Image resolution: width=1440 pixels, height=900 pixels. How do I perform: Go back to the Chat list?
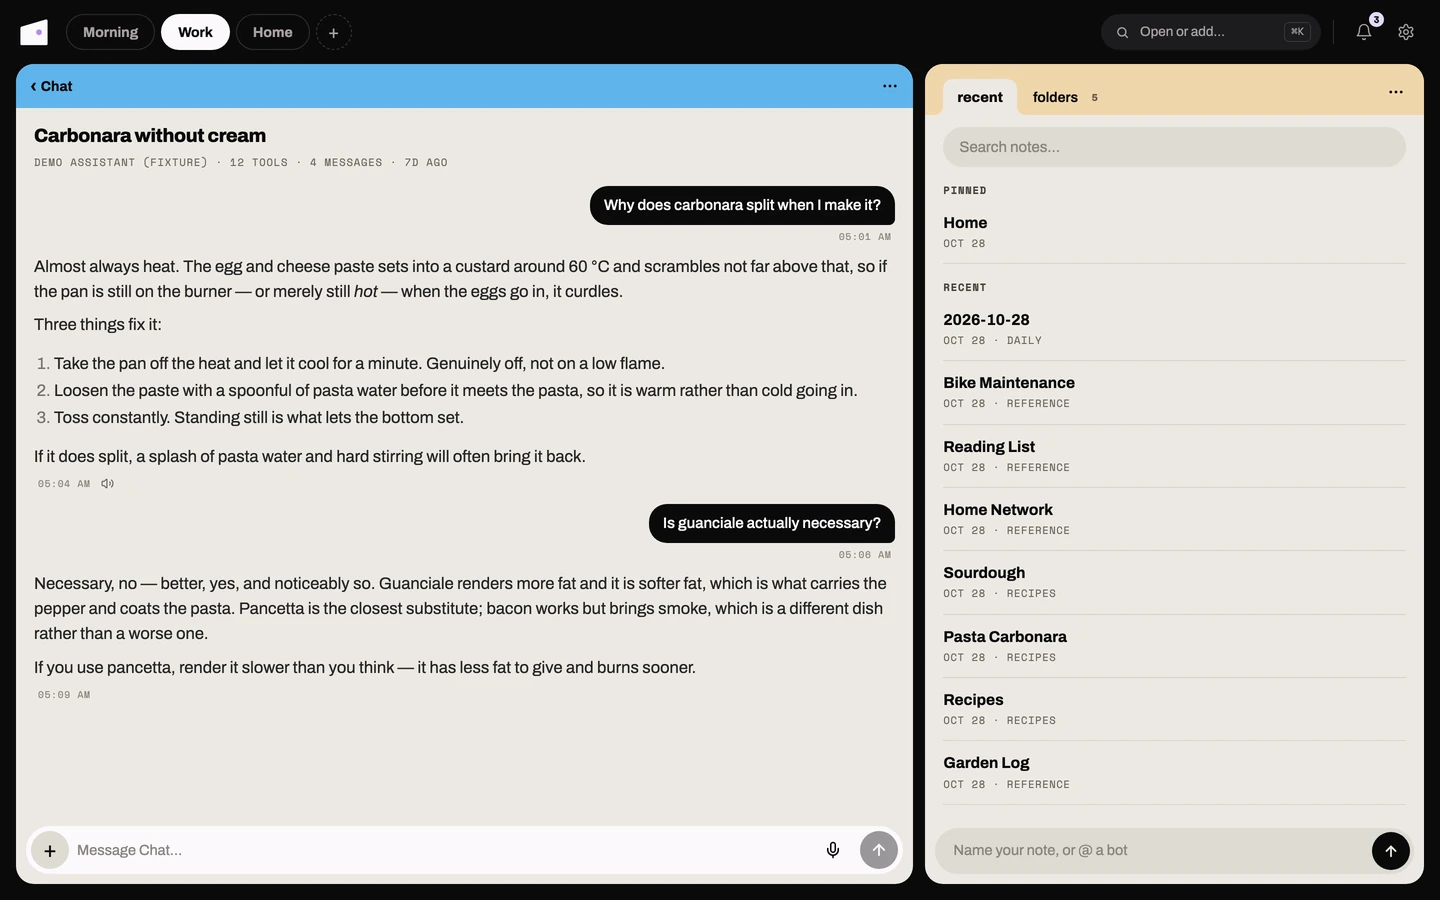51,86
